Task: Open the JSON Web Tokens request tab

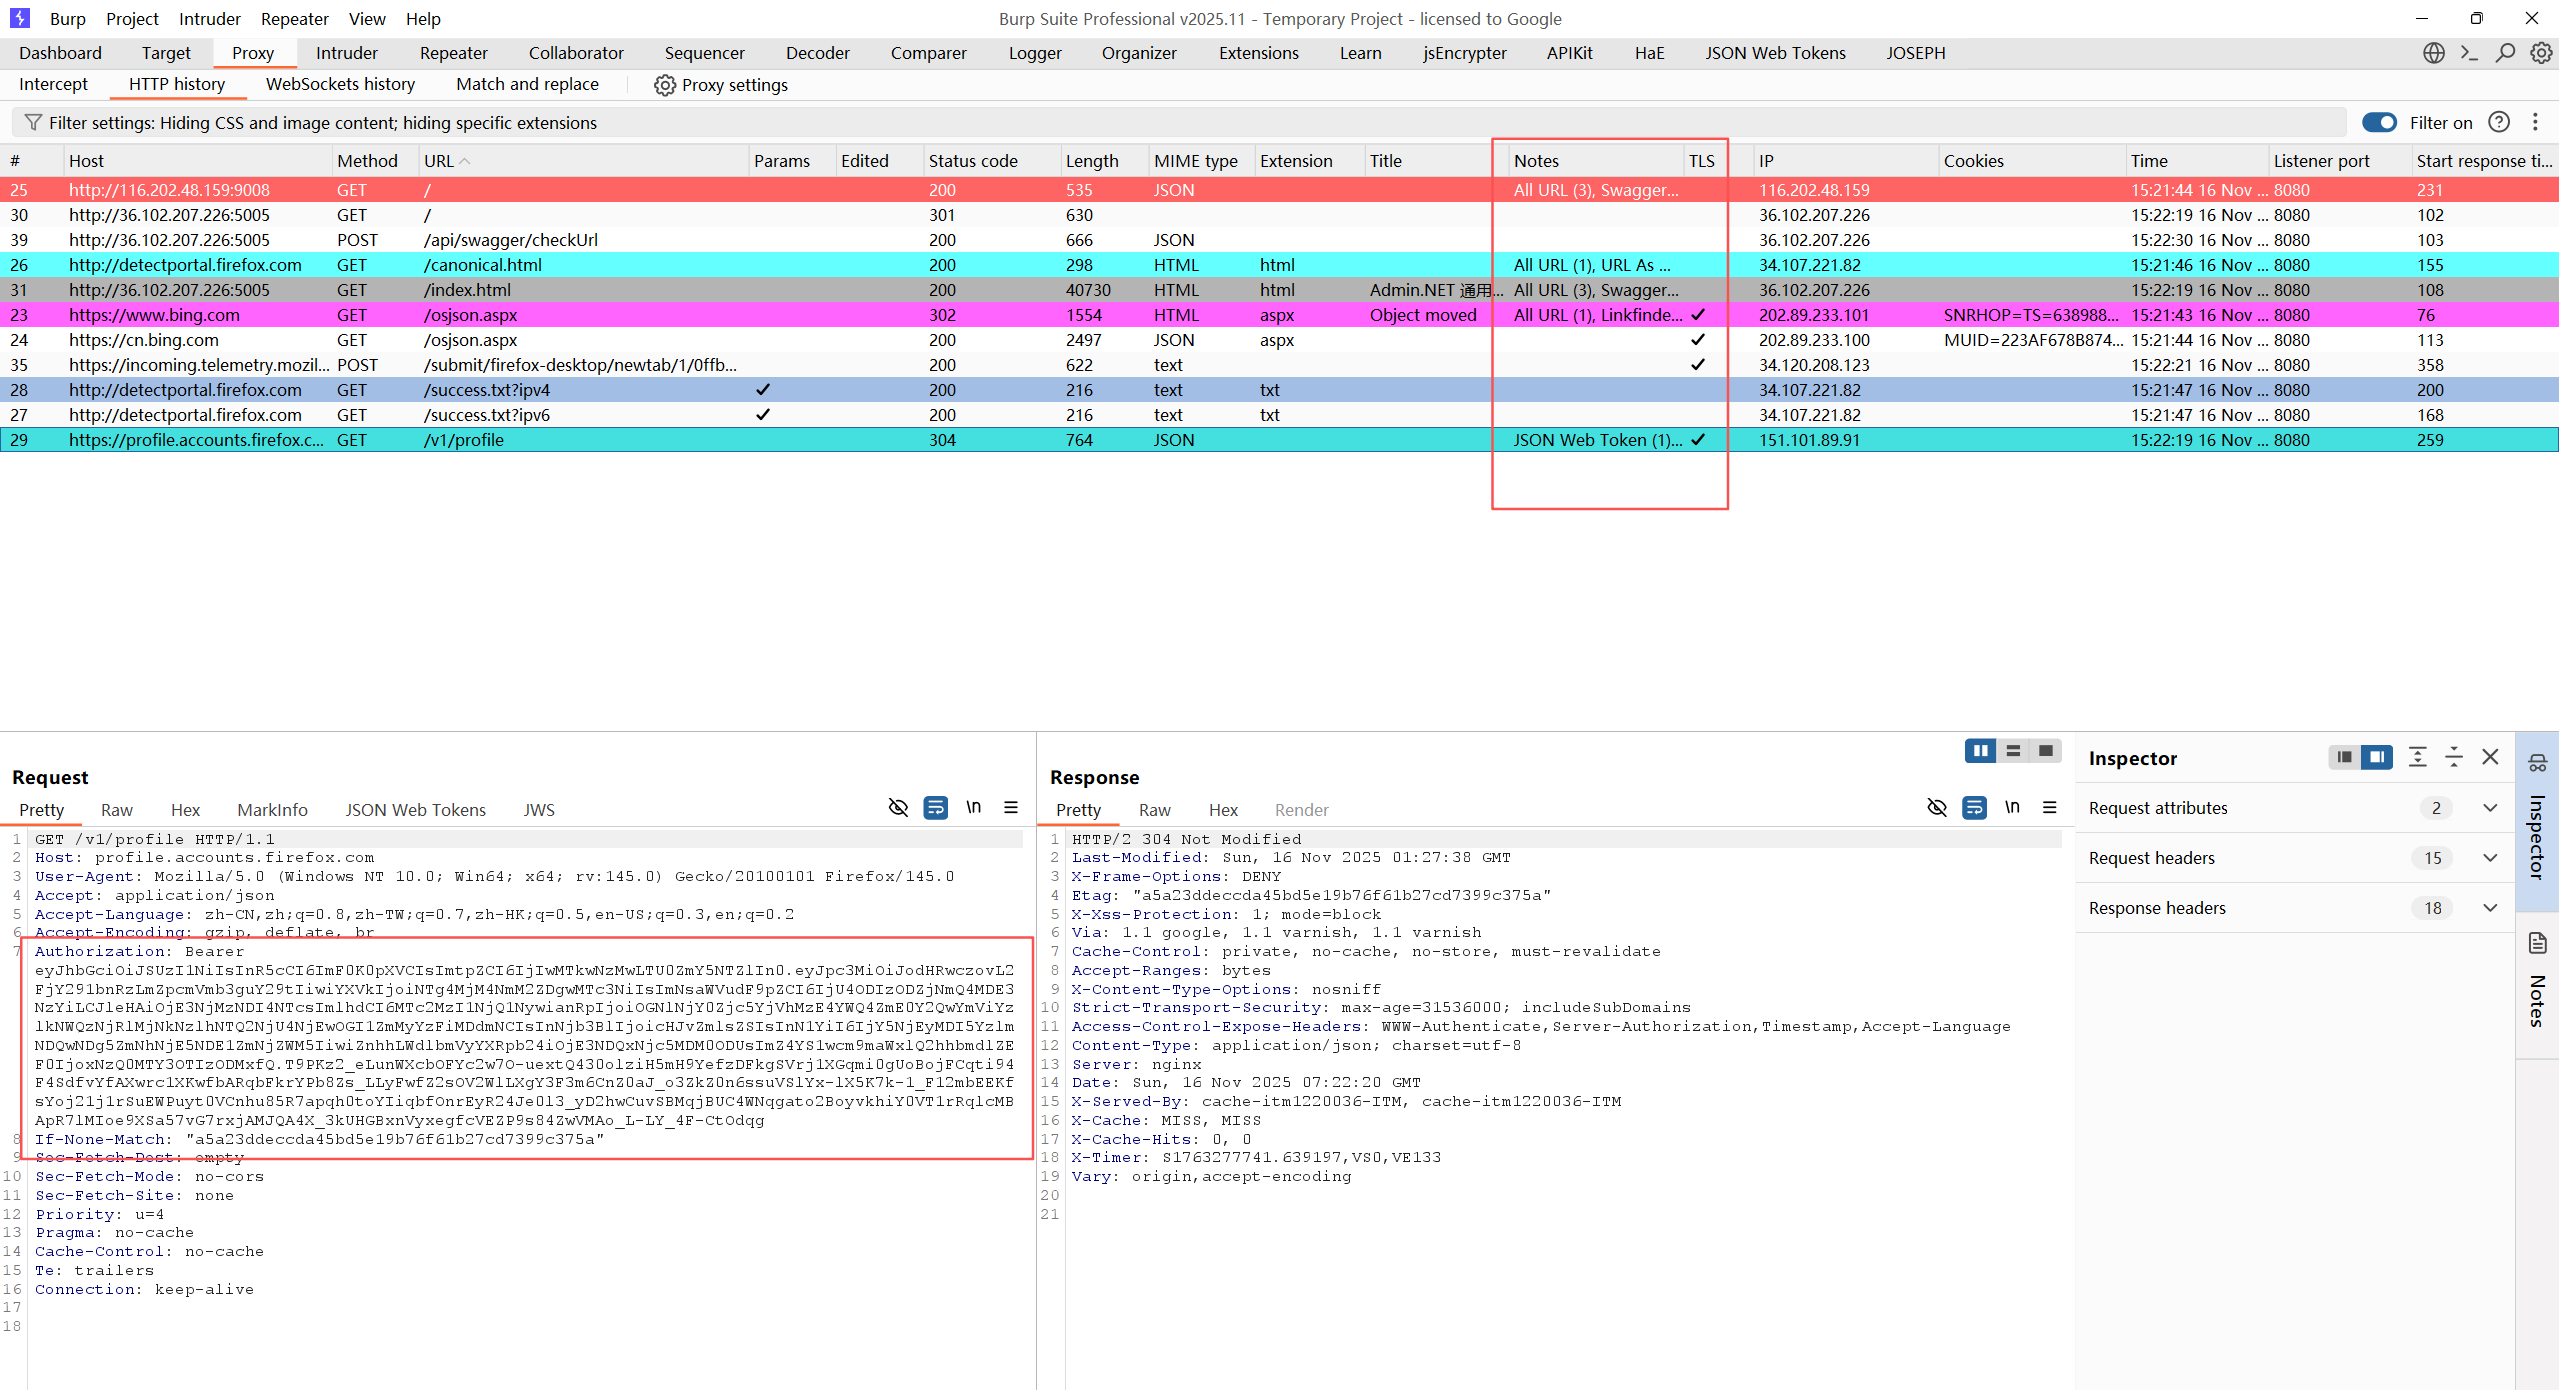Action: 415,810
